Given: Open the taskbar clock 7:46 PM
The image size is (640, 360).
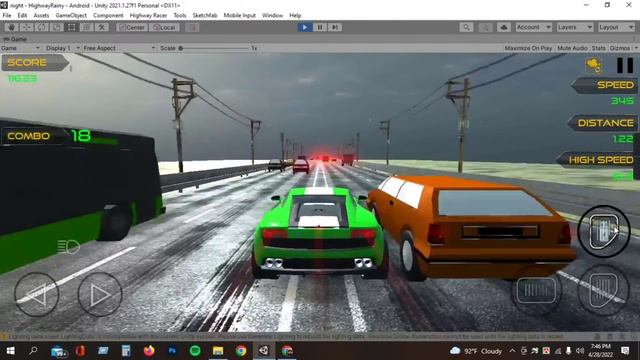Looking at the screenshot, I should point(601,351).
